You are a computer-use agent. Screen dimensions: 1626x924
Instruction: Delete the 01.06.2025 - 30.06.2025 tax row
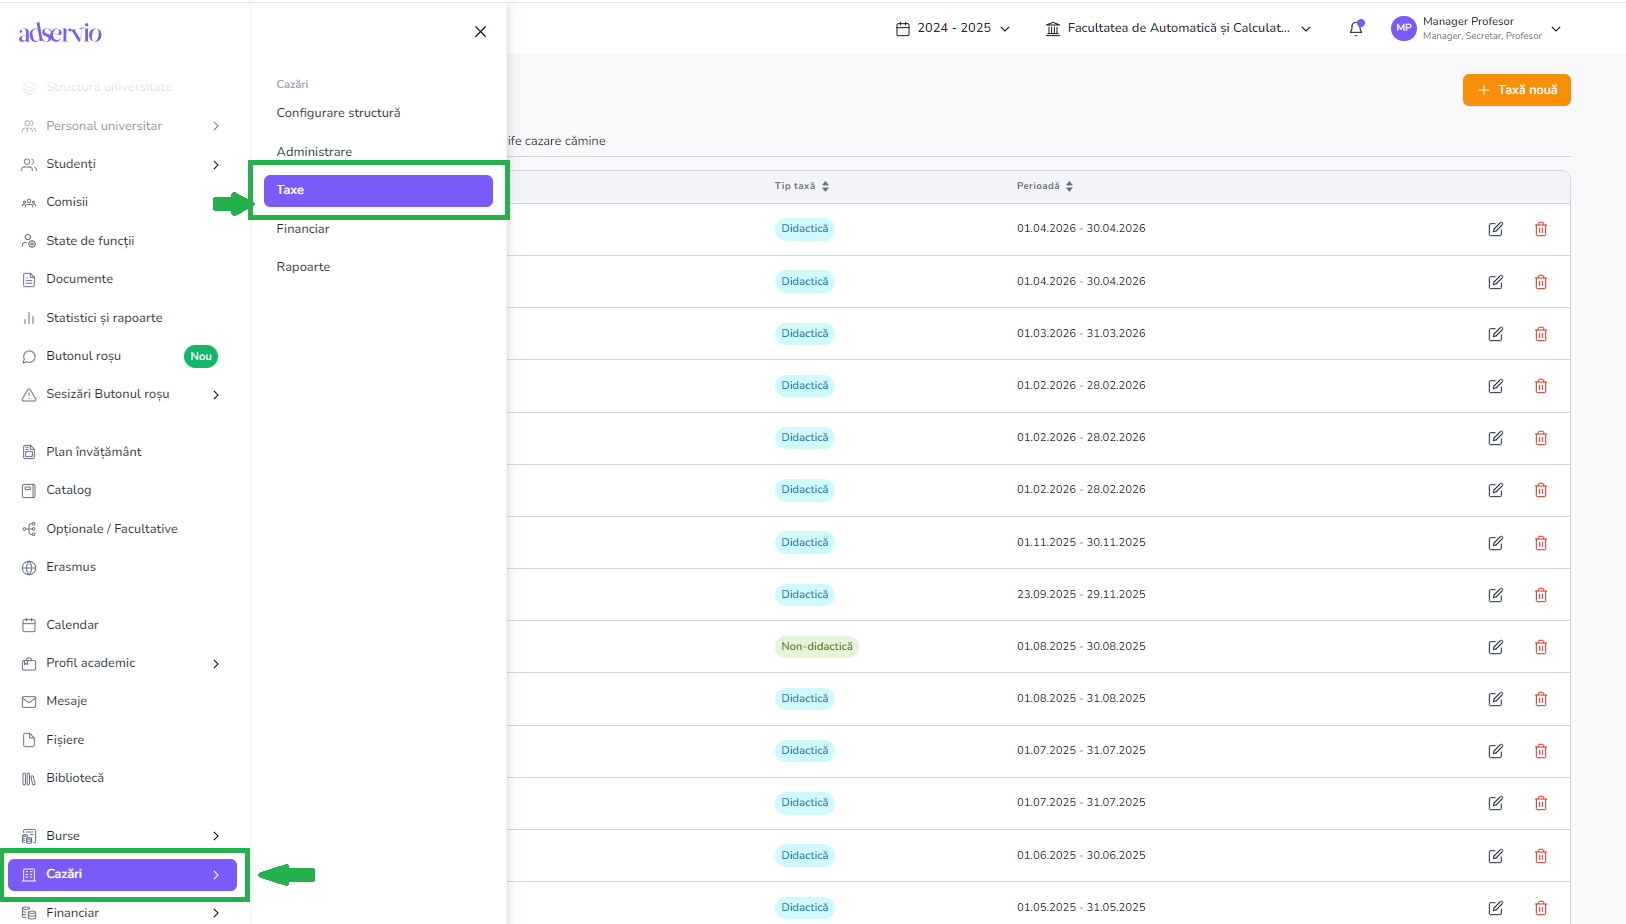(1540, 856)
